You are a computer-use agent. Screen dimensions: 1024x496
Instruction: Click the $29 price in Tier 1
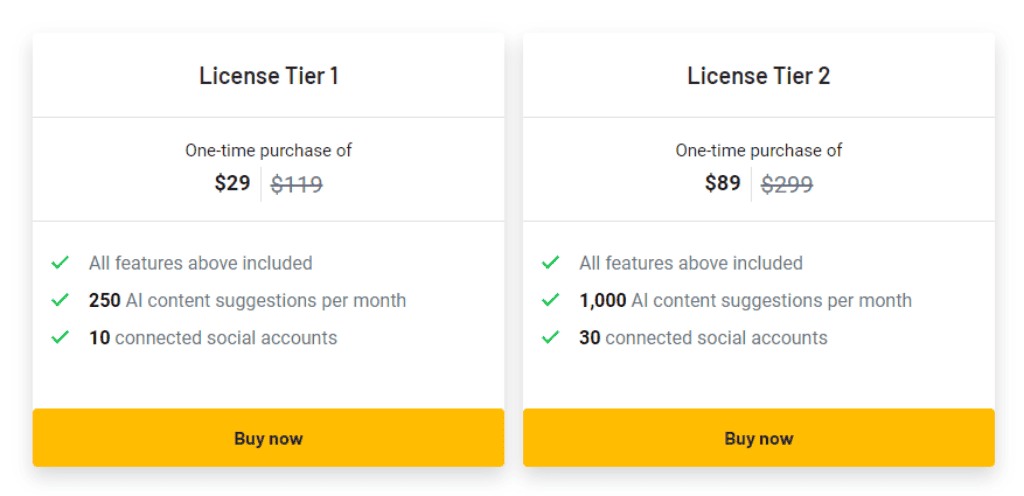click(232, 183)
